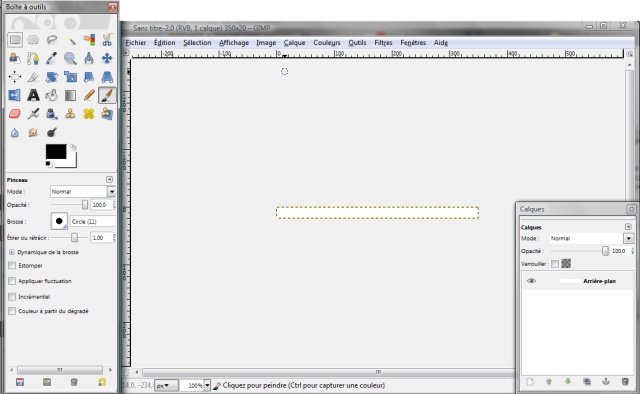Select the Blend gradient tool
The height and width of the screenshot is (394, 640).
coord(70,96)
